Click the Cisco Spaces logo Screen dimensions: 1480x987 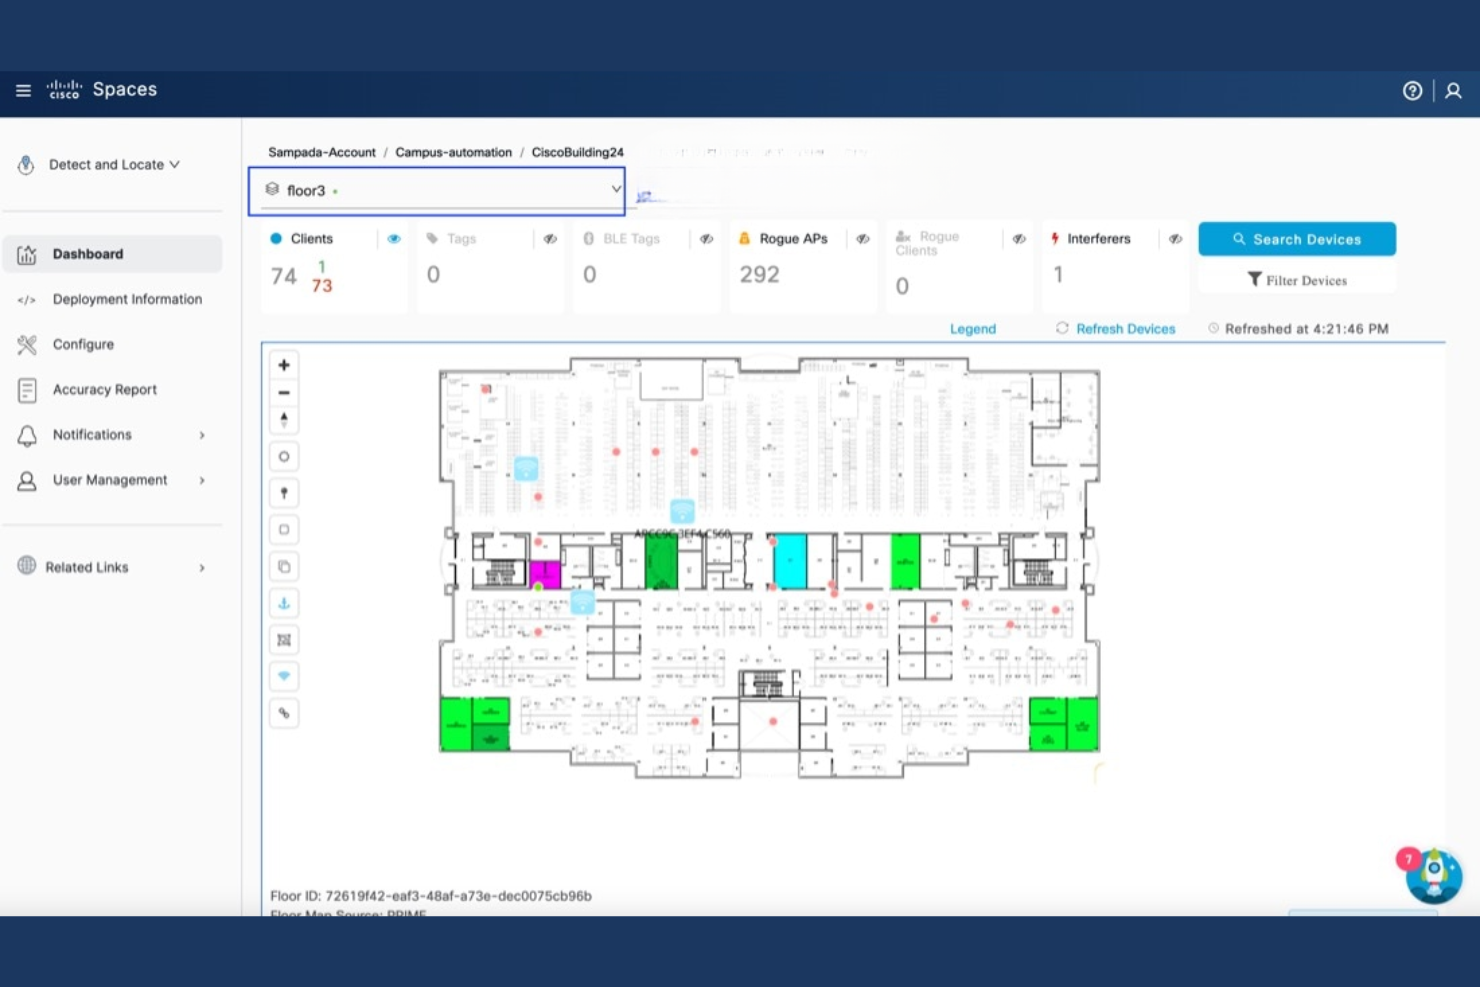102,90
